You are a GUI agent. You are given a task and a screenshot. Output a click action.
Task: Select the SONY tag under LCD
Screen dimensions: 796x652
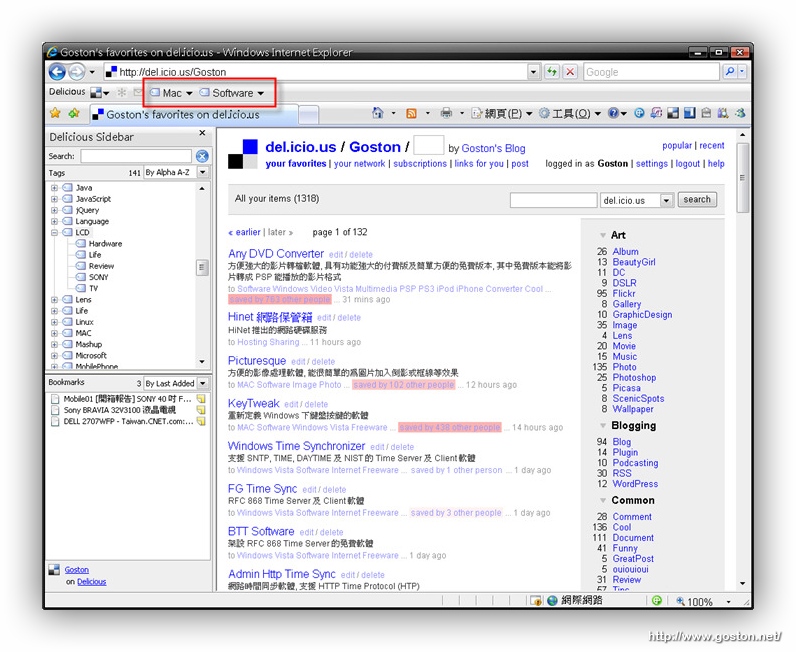[98, 277]
